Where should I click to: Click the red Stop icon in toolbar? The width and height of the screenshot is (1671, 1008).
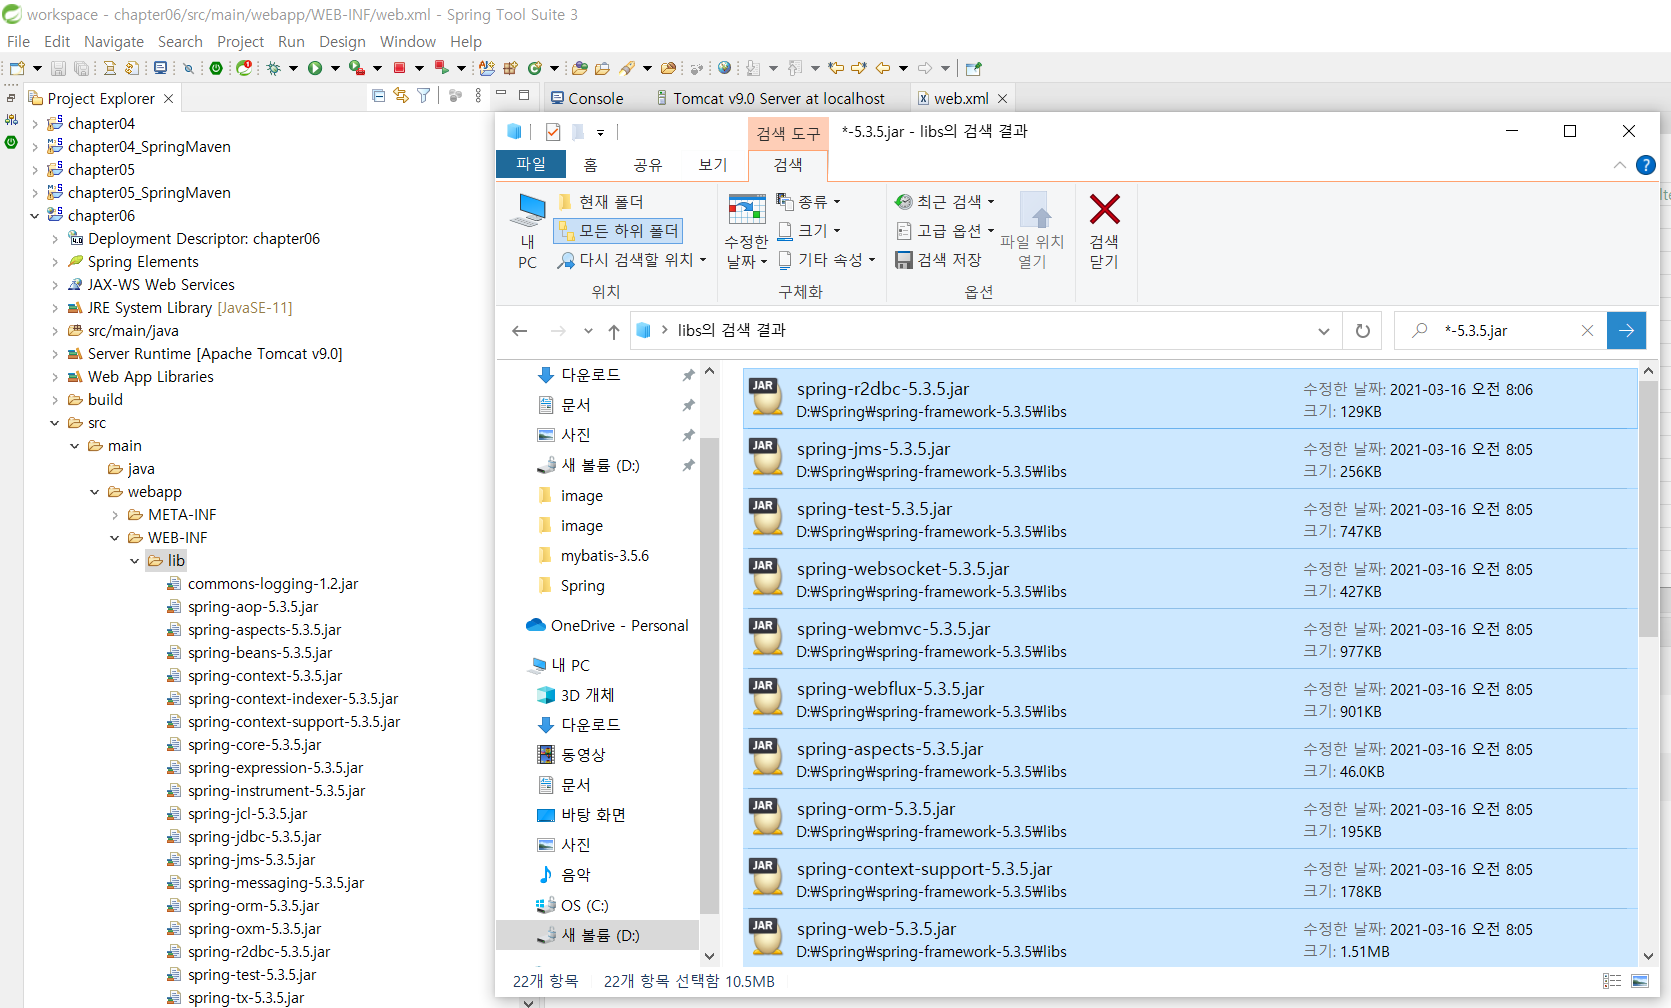point(399,68)
